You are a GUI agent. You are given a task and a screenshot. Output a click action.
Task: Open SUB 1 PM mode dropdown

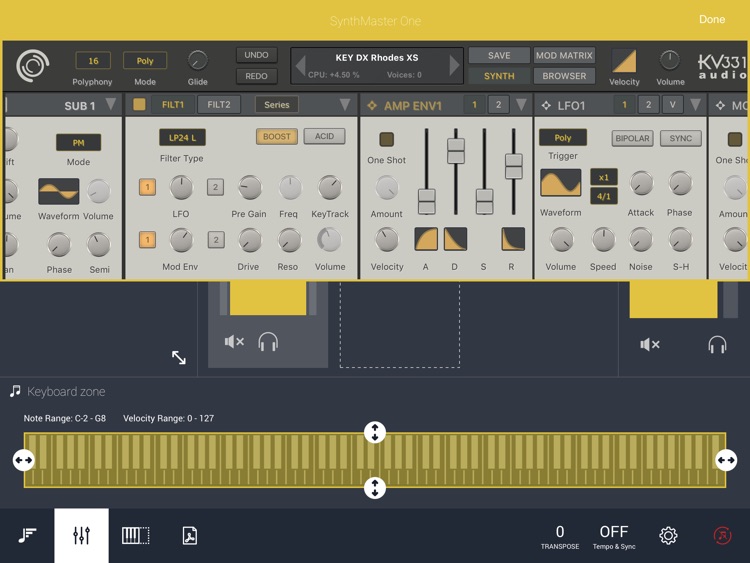[x=78, y=143]
